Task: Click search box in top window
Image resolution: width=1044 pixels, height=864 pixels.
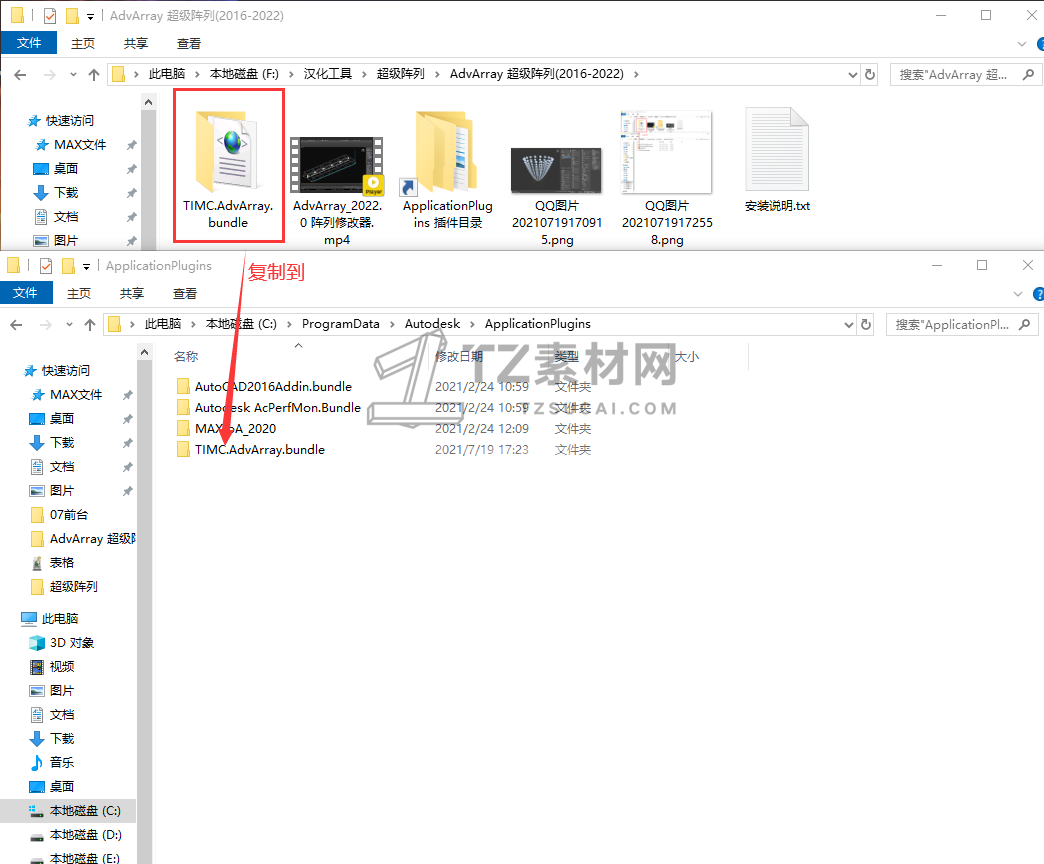Action: point(965,75)
